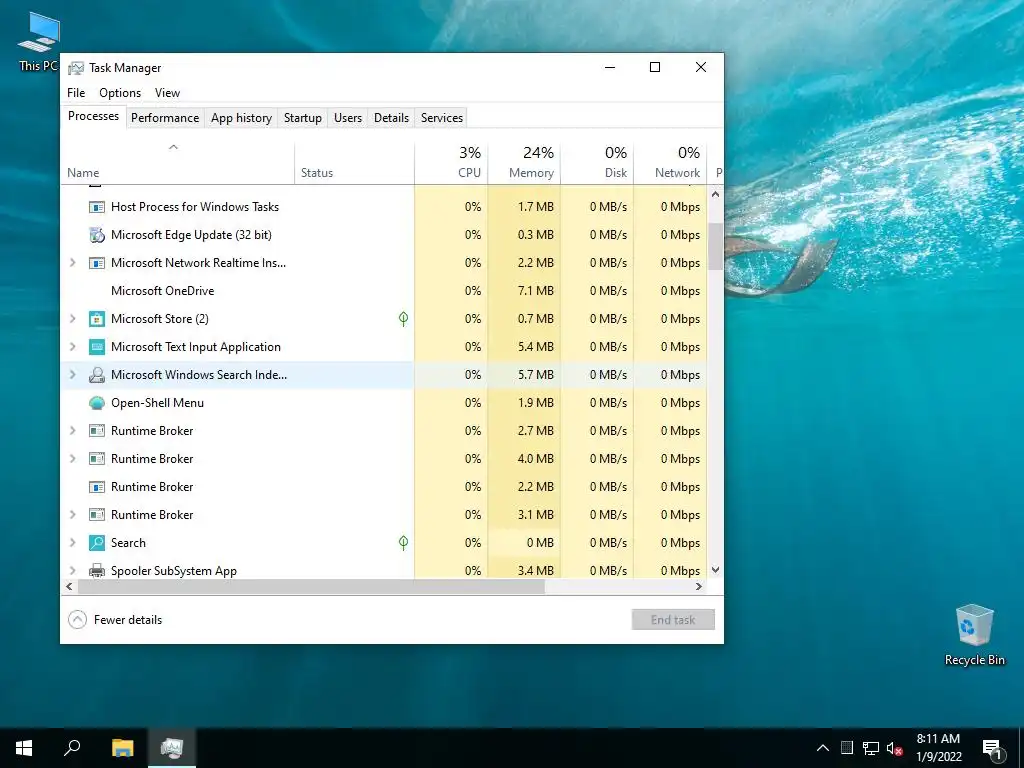This screenshot has height=768, width=1024.
Task: Click the Spooler SubSystem App printer icon
Action: 97,571
